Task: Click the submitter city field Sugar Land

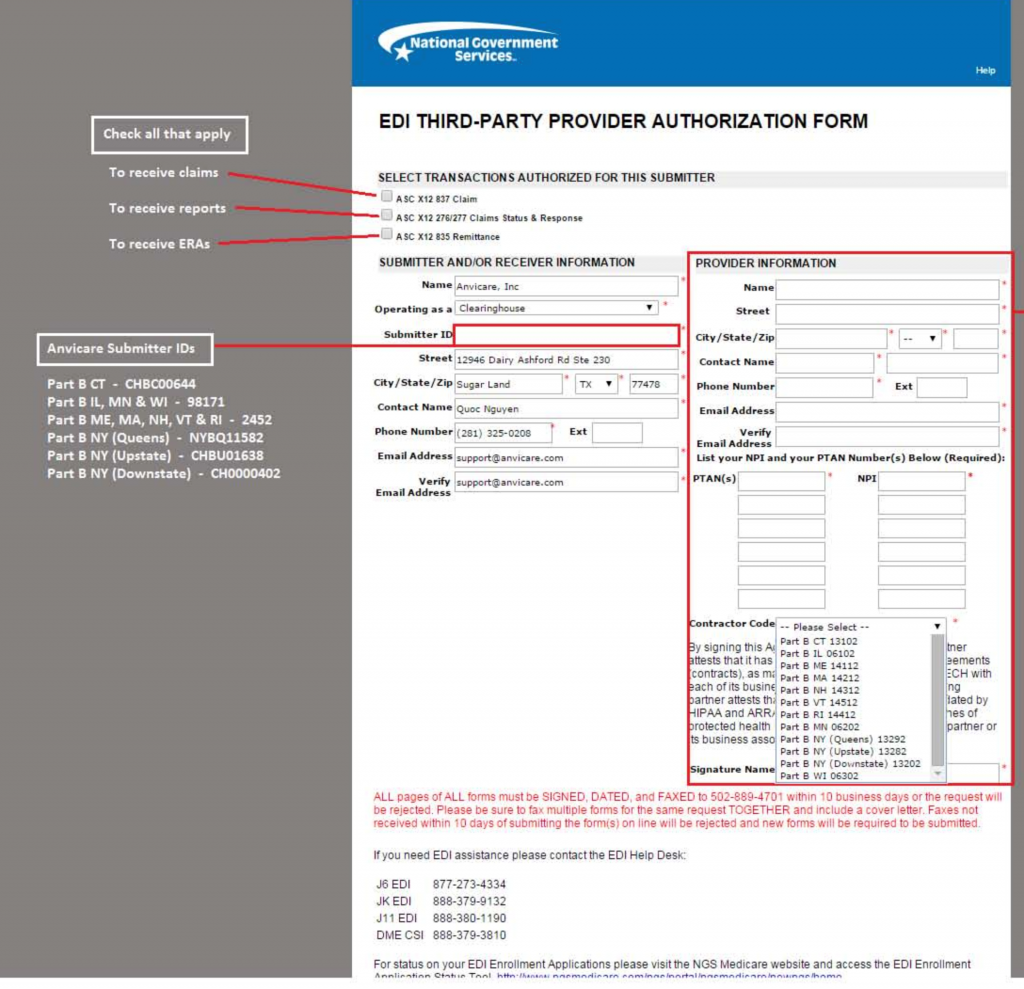Action: coord(508,384)
